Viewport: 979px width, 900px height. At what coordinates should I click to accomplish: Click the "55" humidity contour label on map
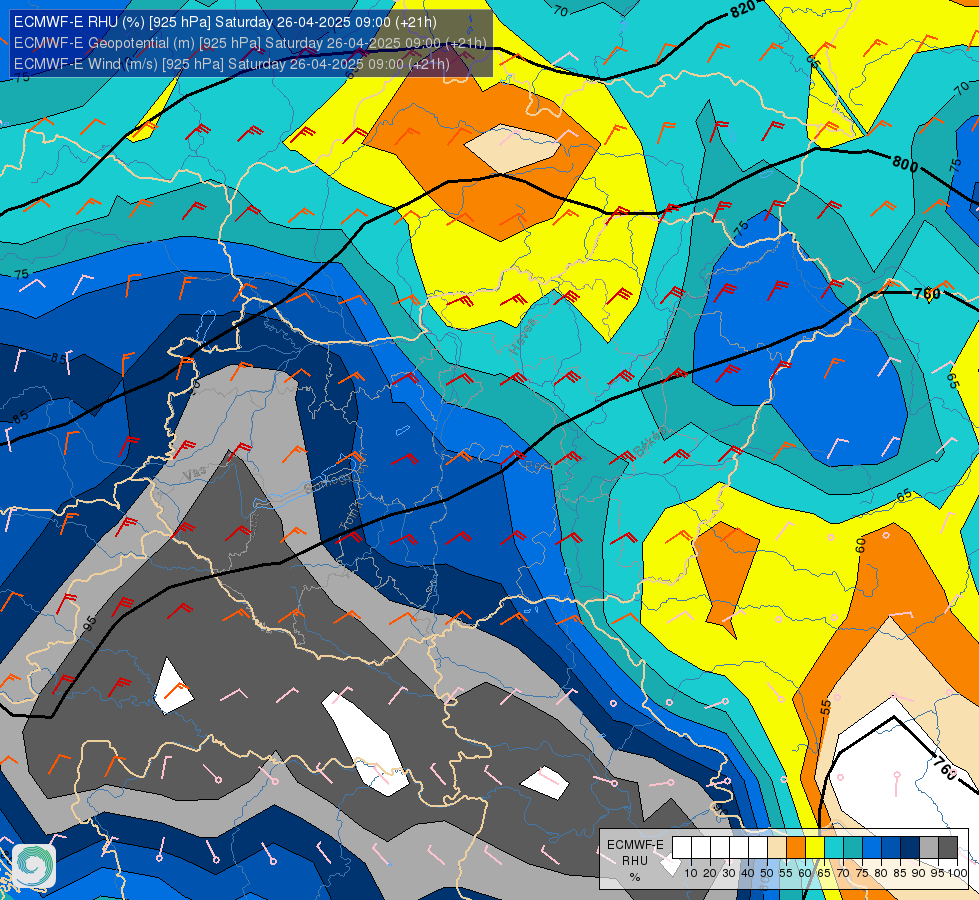[825, 707]
